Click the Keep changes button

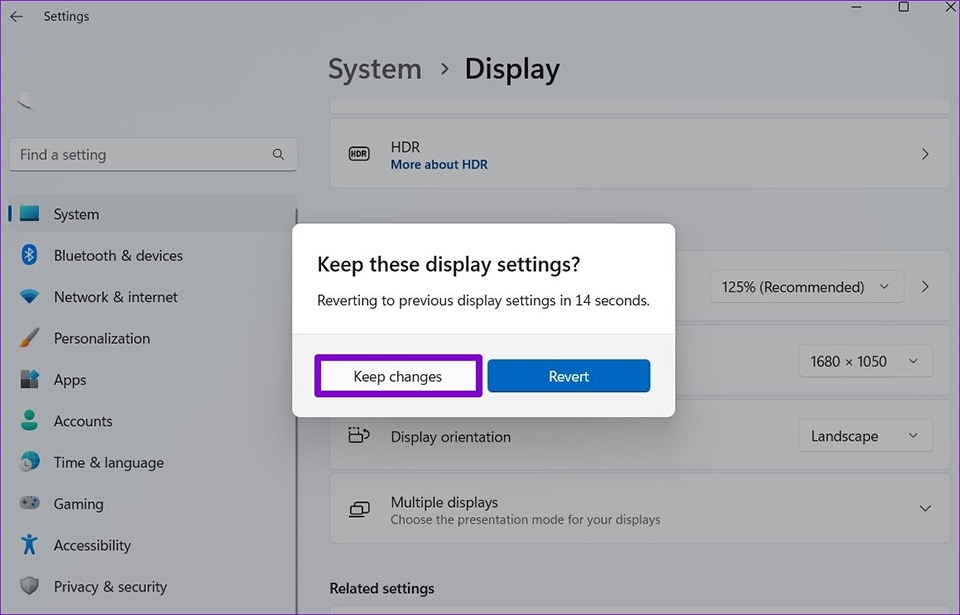[x=397, y=376]
